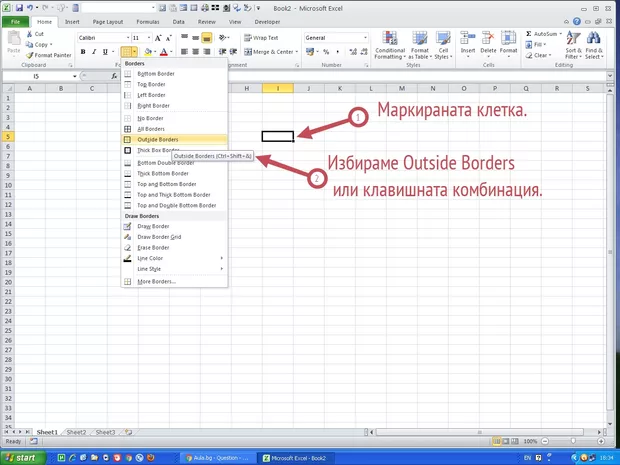The image size is (620, 465).
Task: Adjust the zoom slider in status bar
Action: point(575,441)
